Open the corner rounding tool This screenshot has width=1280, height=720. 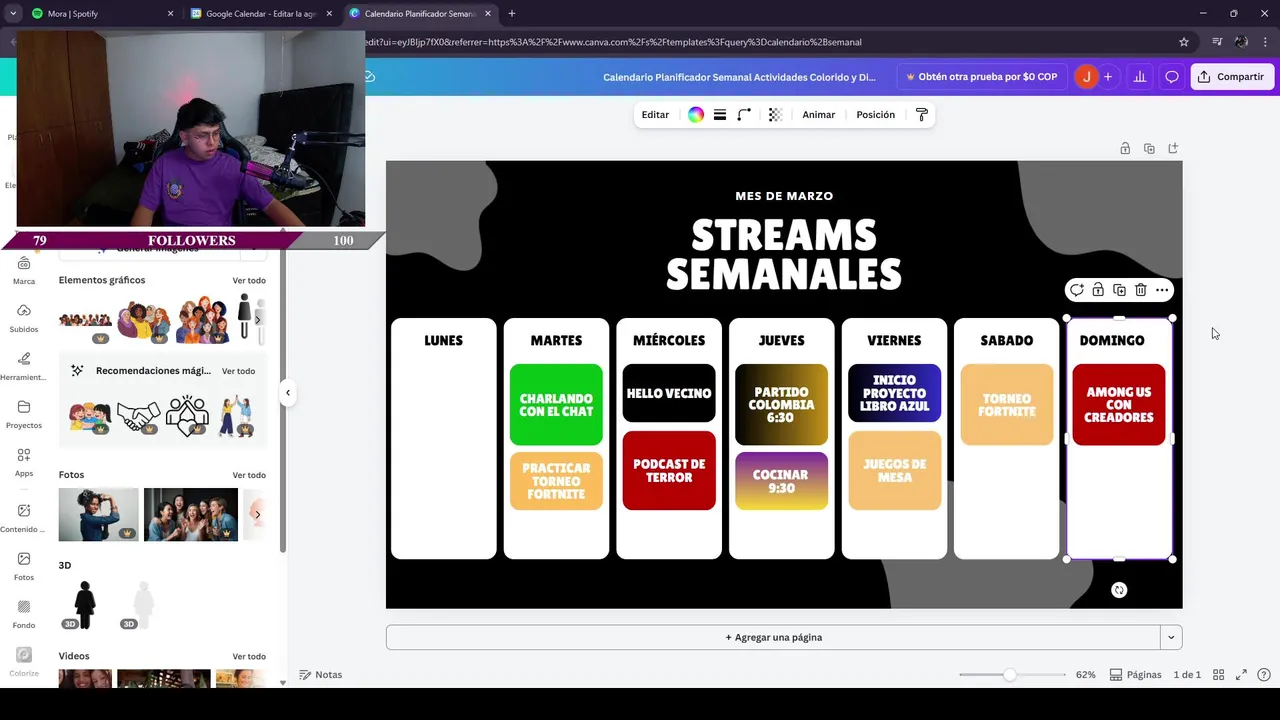click(x=744, y=115)
